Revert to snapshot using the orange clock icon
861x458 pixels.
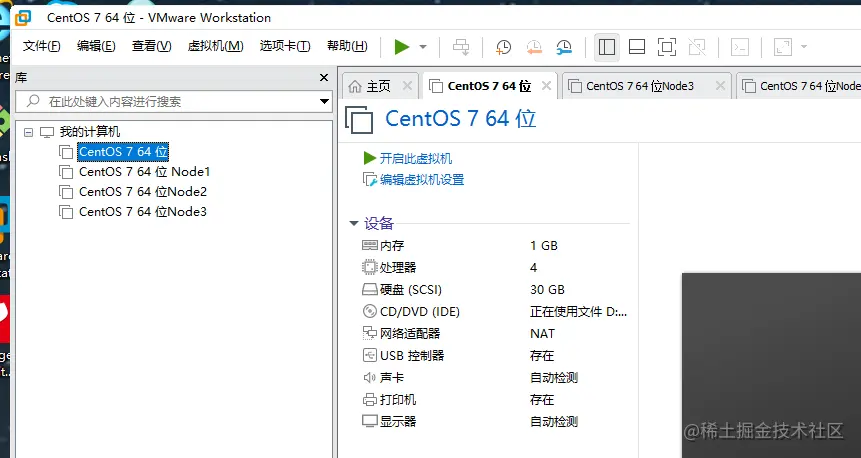[x=534, y=47]
